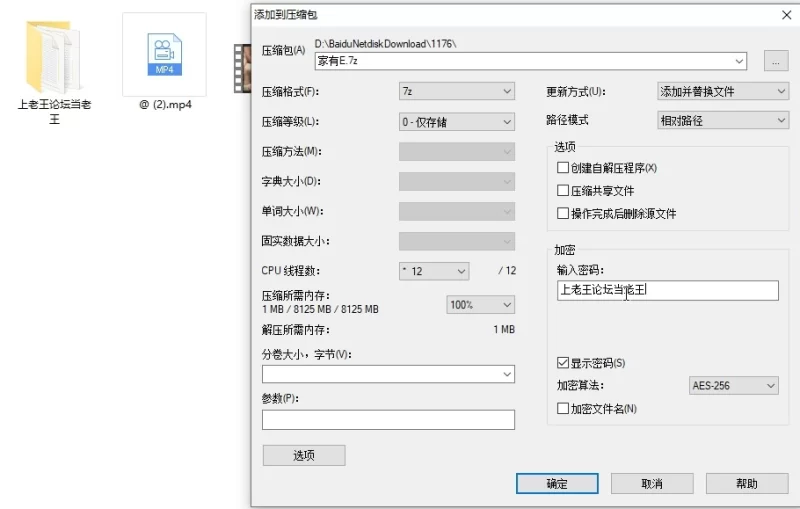Open the 压缩格式 dropdown showing 7z
Viewport: 800px width, 509px height.
point(457,91)
